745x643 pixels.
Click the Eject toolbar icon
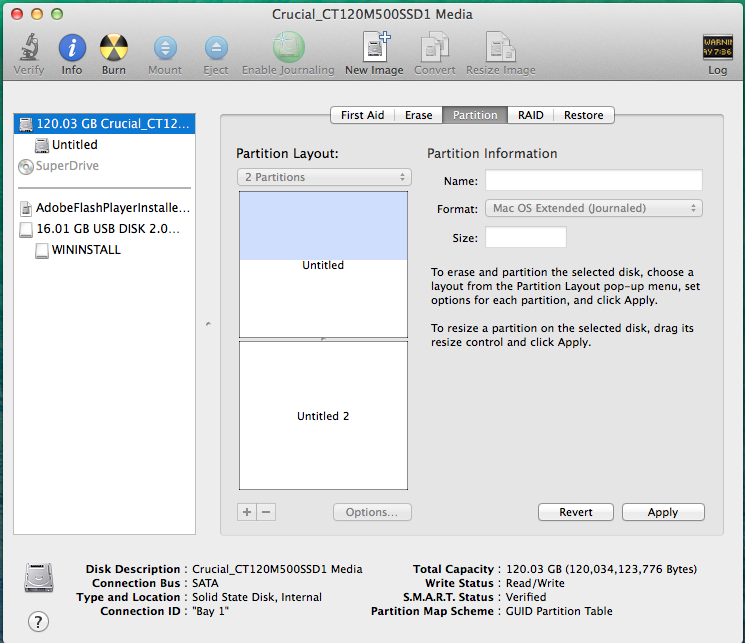[216, 48]
